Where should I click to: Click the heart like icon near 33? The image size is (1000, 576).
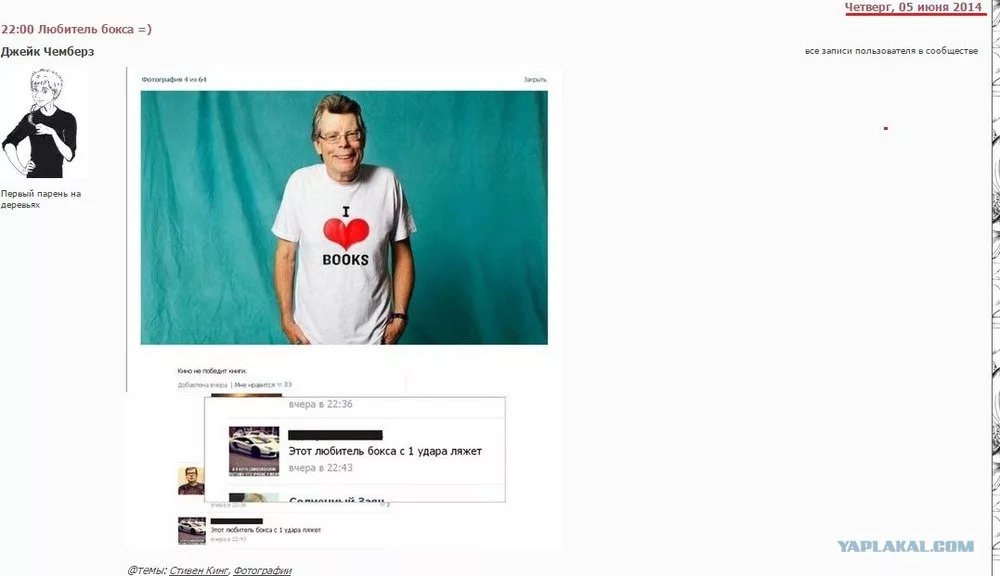279,385
